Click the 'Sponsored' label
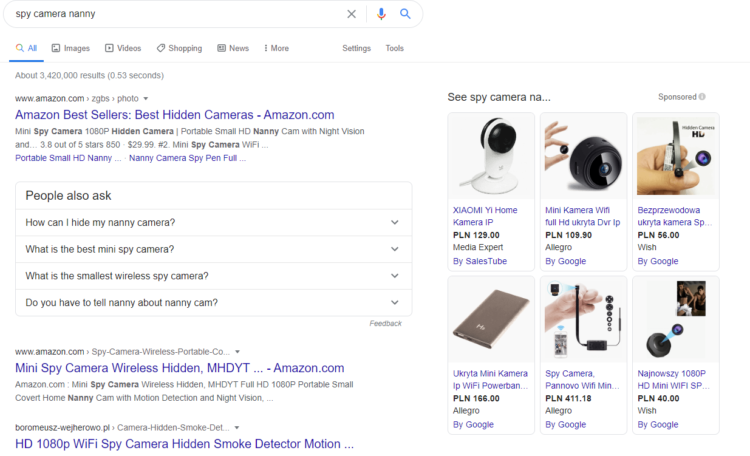Viewport: 750px width, 456px height. (x=677, y=97)
